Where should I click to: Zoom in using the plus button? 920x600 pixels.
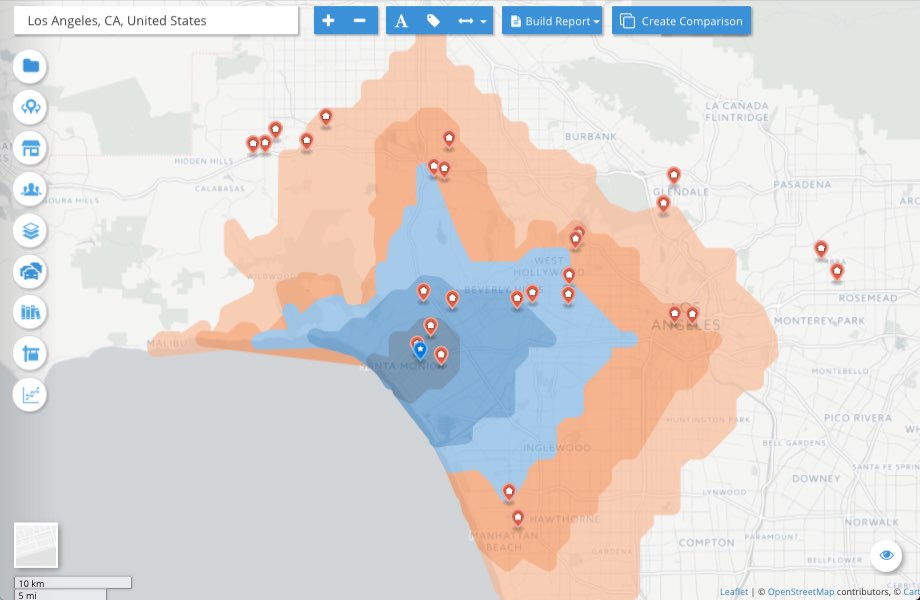click(x=327, y=20)
